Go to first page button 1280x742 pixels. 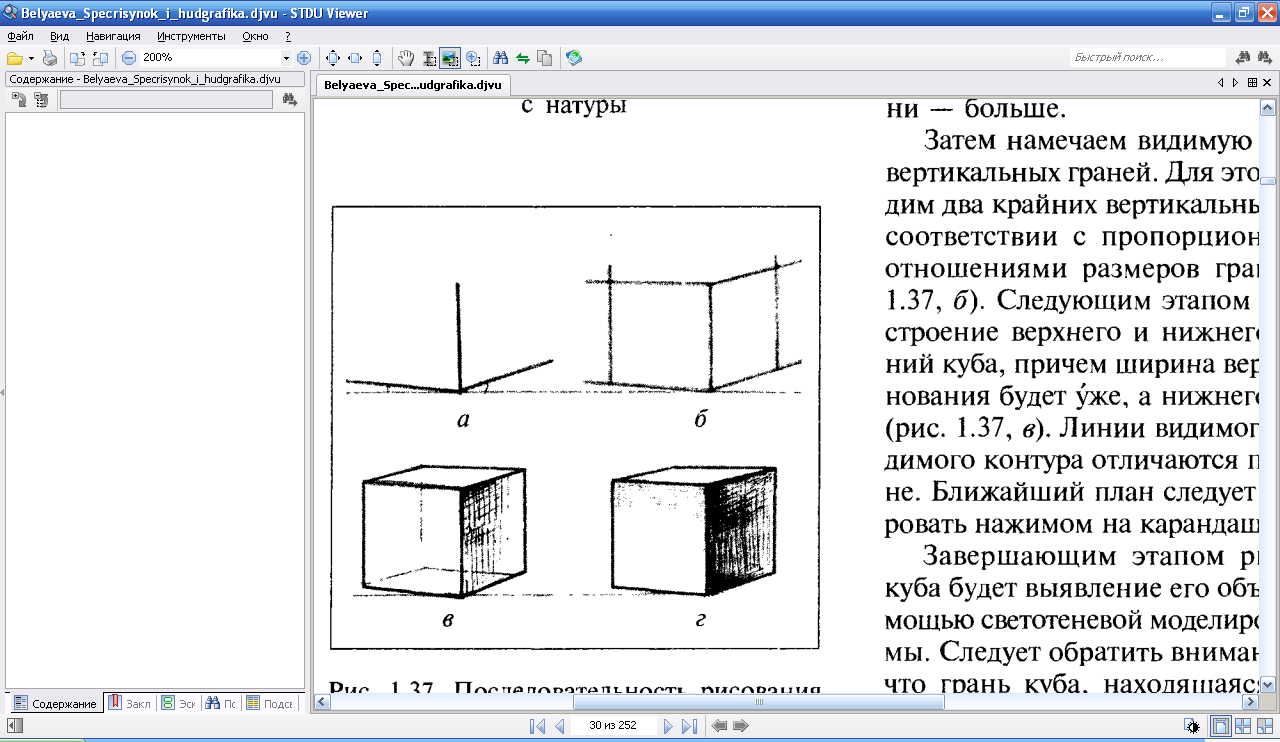pyautogui.click(x=537, y=726)
